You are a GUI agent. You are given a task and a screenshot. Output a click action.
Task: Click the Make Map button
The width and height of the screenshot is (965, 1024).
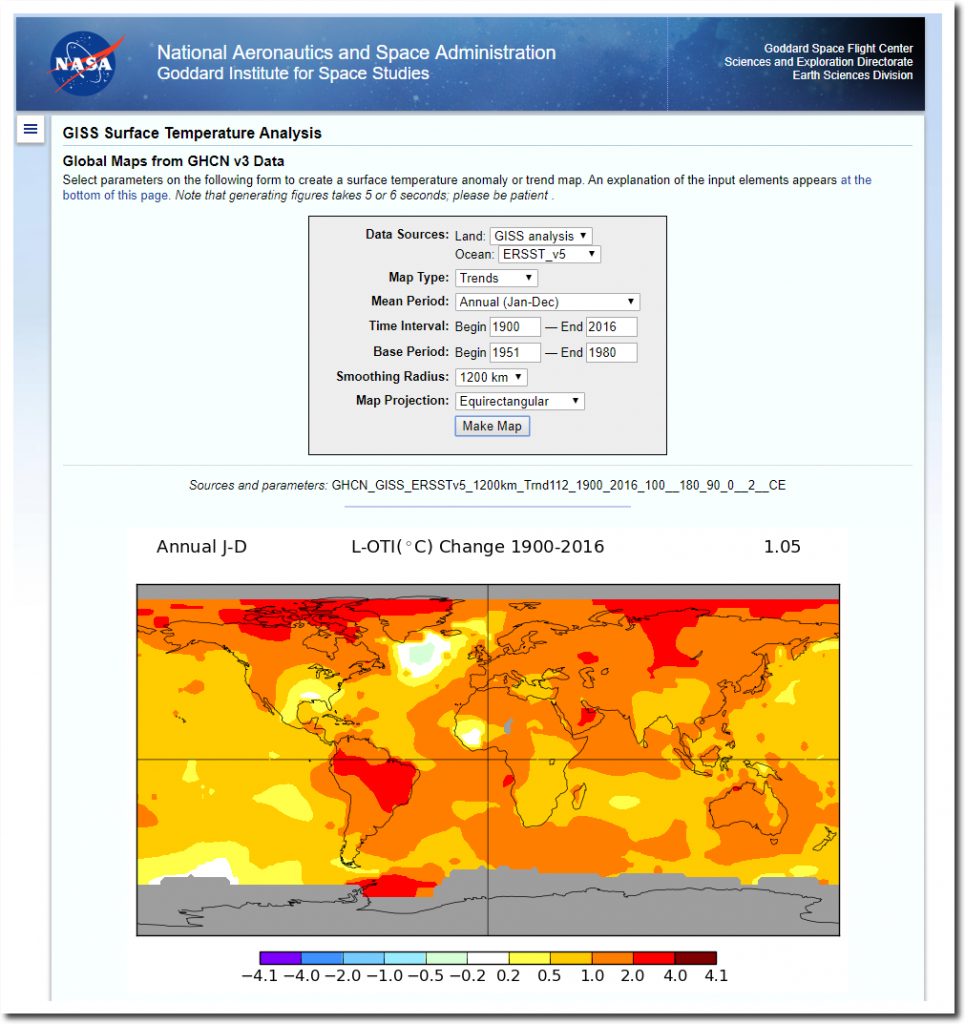pyautogui.click(x=492, y=426)
